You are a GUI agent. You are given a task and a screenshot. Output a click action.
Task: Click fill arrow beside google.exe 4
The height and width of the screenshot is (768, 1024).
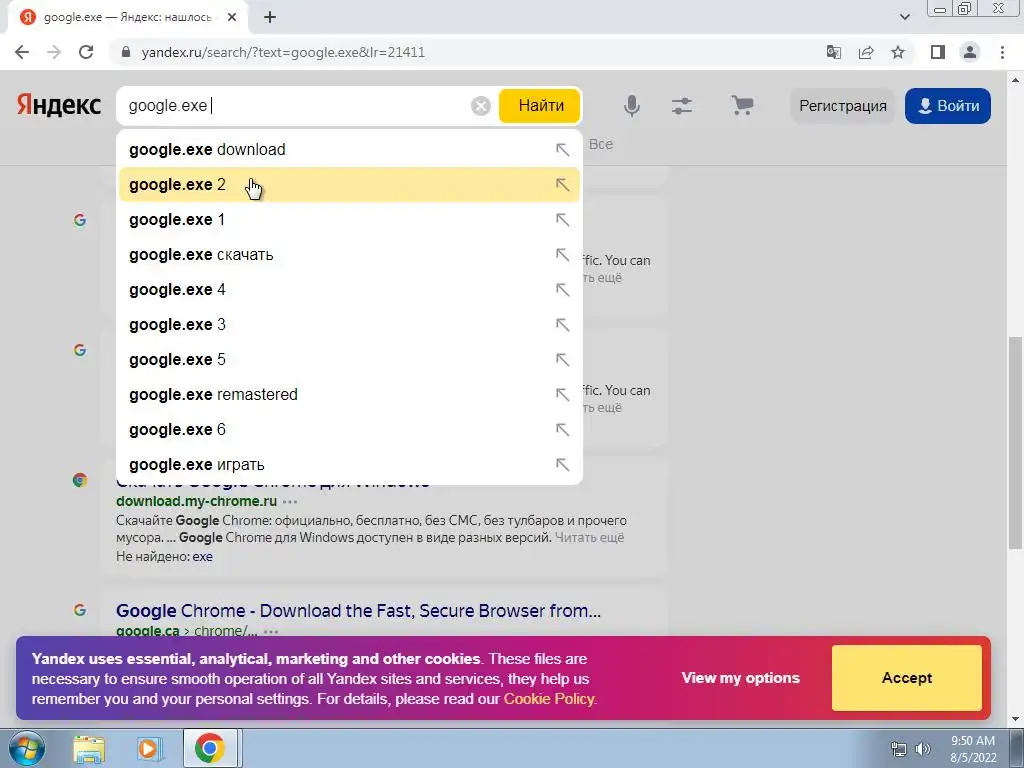(x=562, y=289)
